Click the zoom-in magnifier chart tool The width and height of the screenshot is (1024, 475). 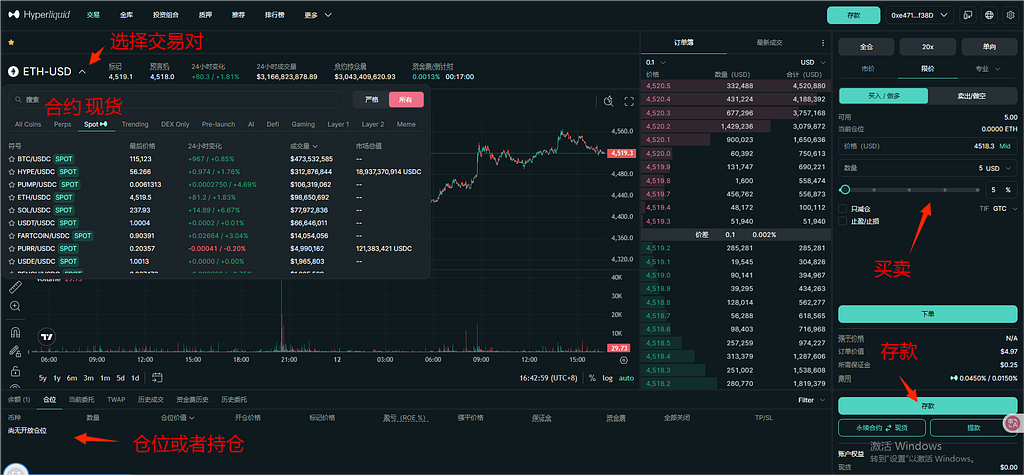click(15, 305)
